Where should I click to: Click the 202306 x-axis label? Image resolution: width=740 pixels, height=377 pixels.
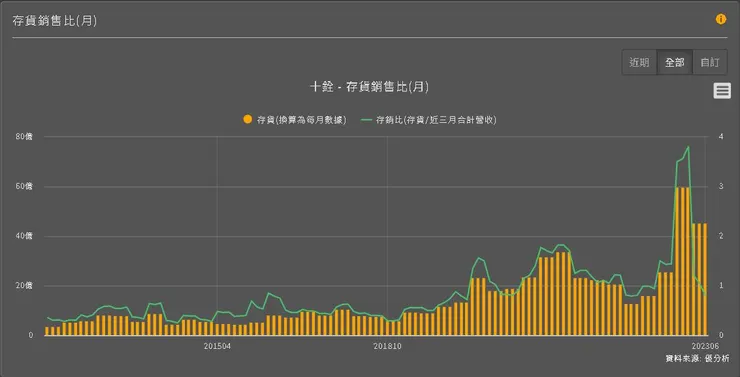pyautogui.click(x=706, y=346)
